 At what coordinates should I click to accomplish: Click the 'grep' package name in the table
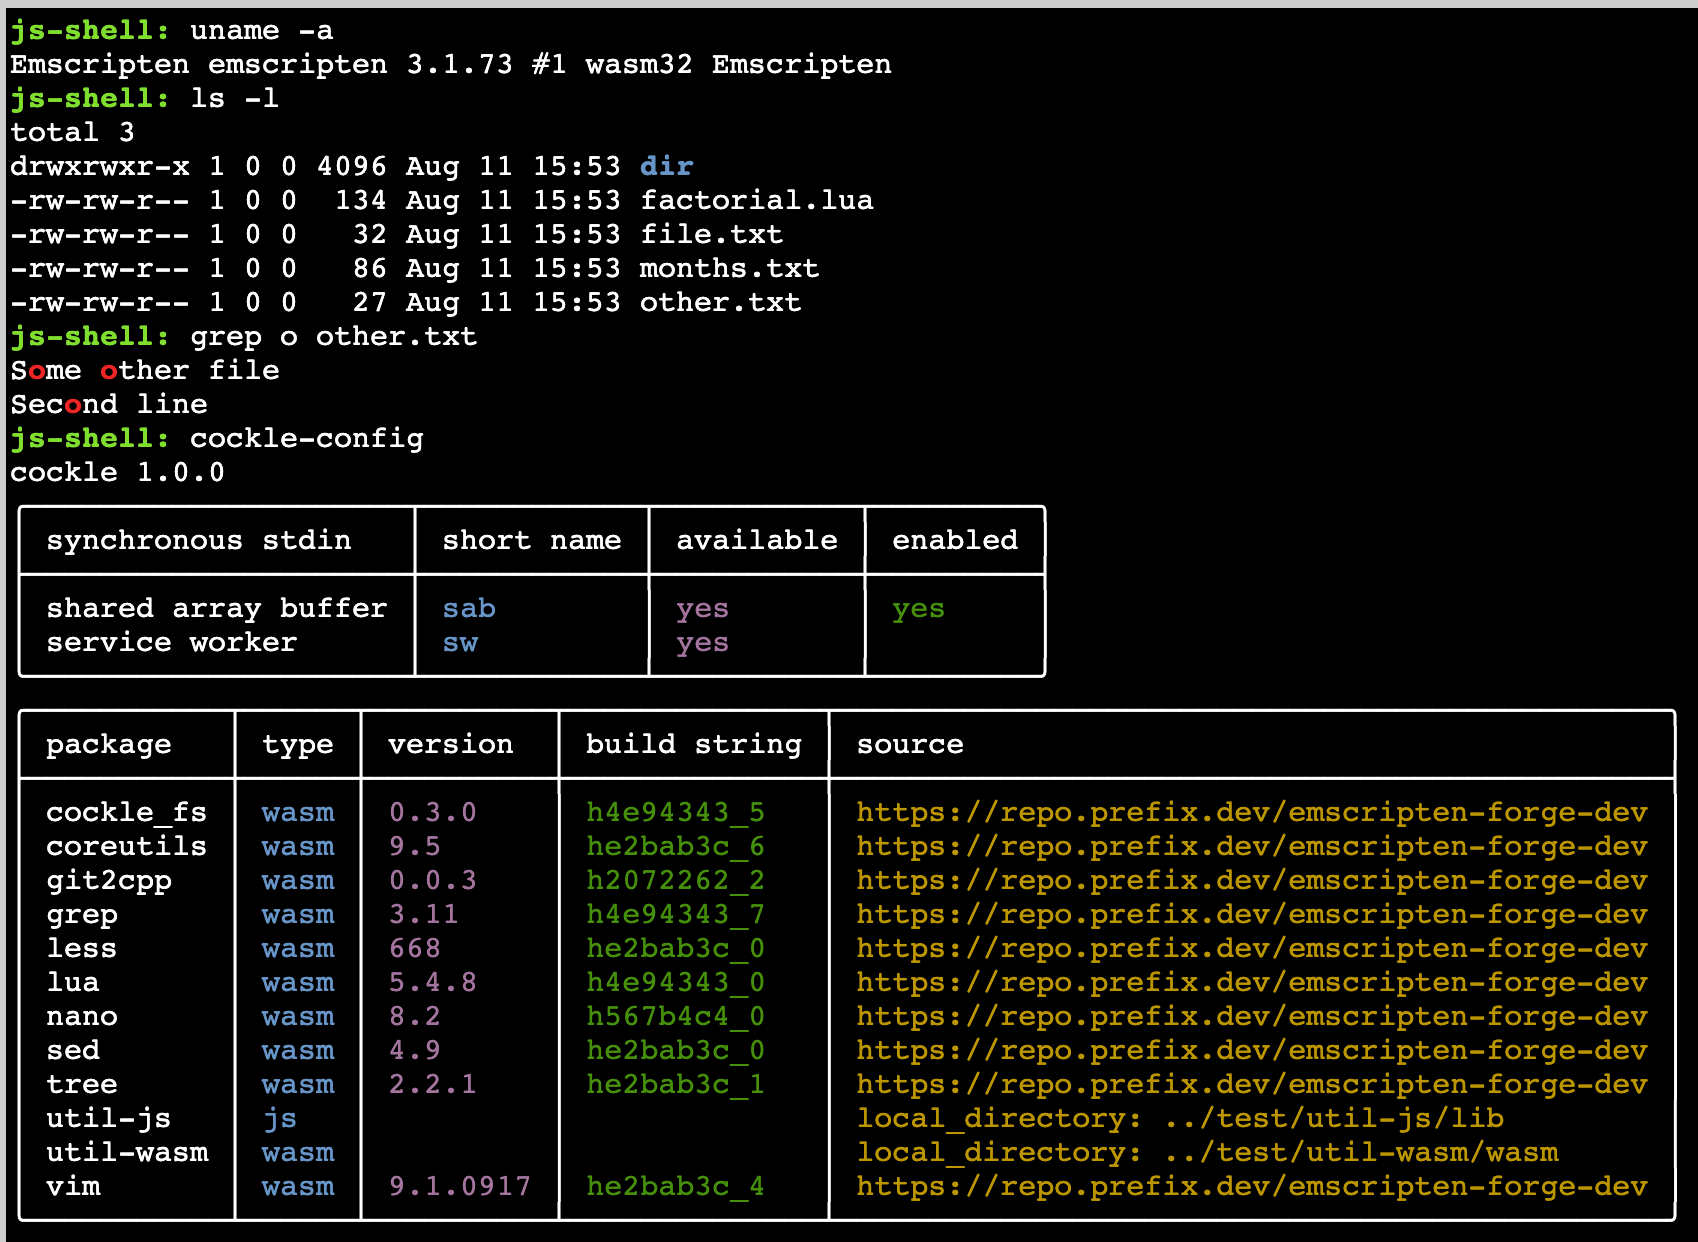coord(82,915)
